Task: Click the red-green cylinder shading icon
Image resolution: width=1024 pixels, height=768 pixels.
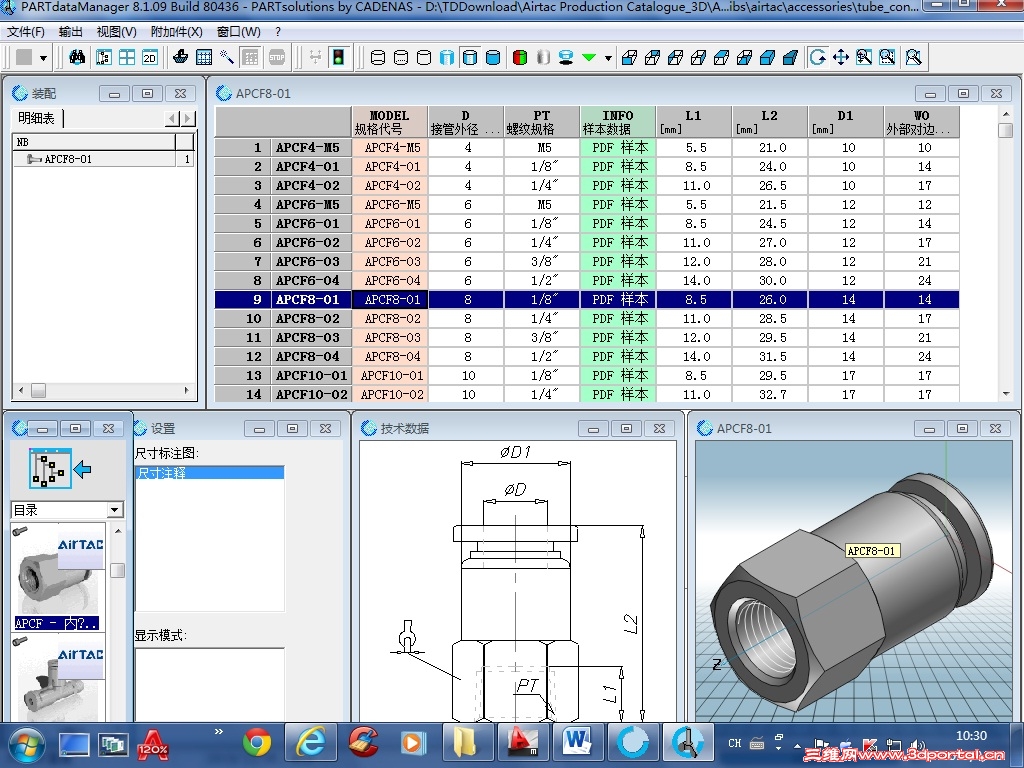Action: click(x=520, y=57)
